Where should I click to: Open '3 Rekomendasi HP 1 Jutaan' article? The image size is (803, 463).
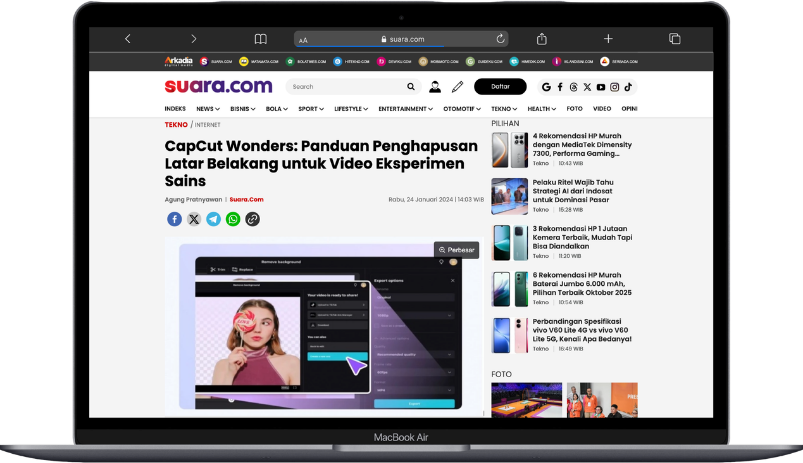[x=582, y=238]
